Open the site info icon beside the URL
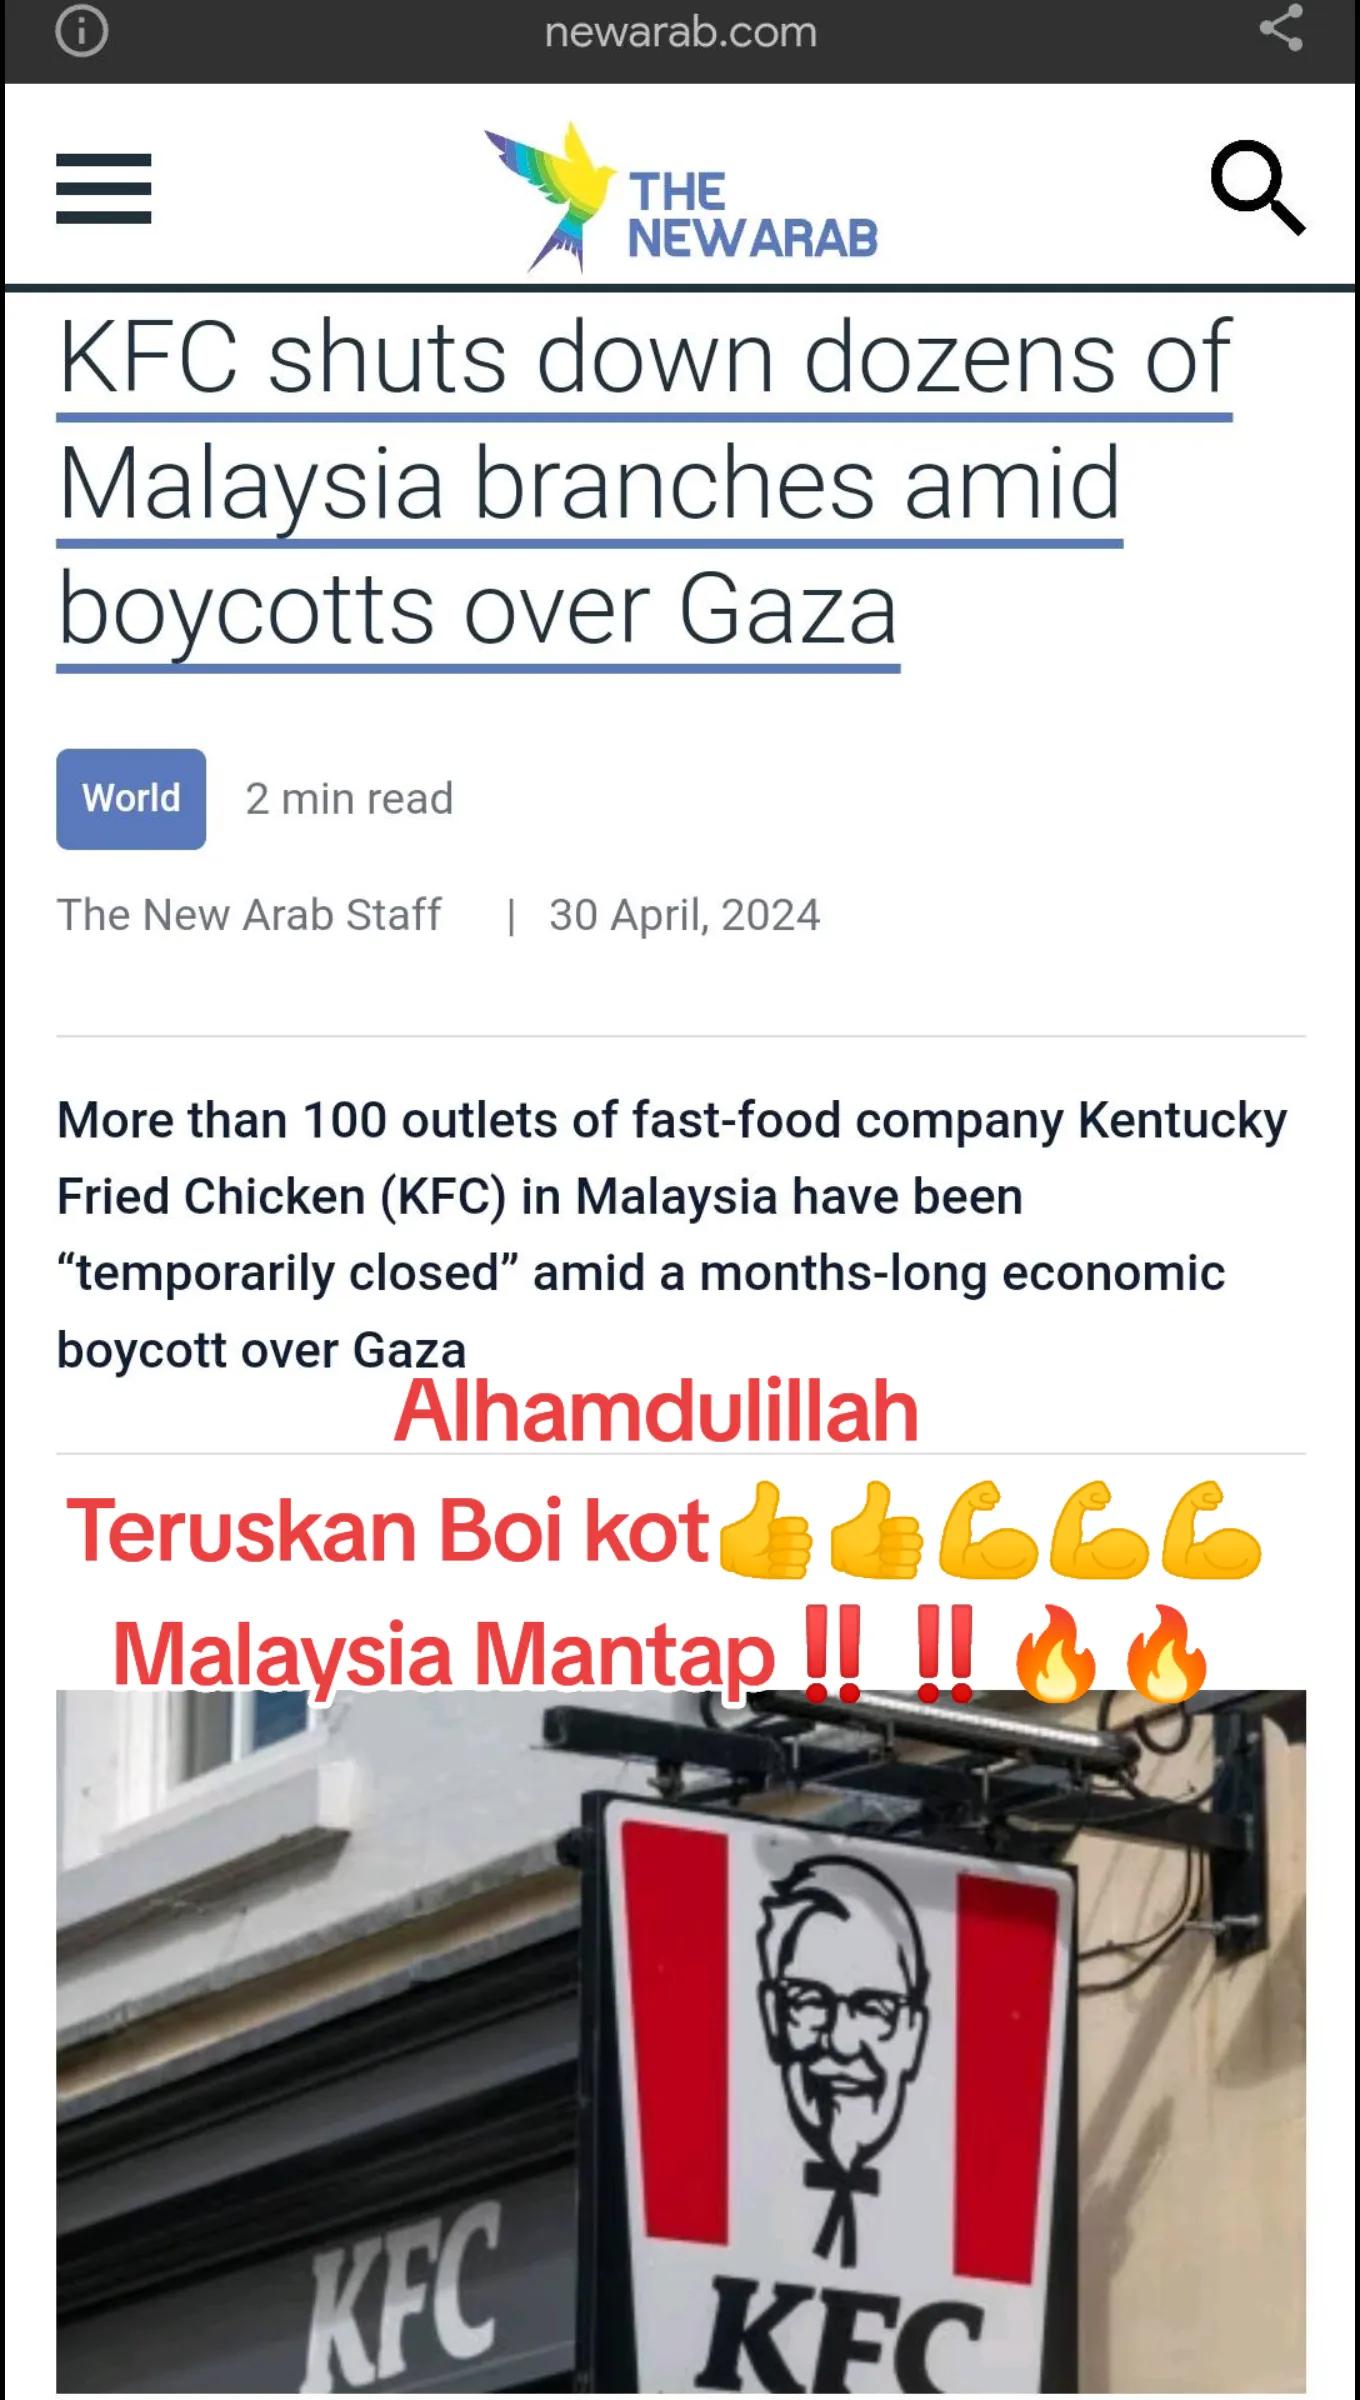1360x2400 pixels. [x=81, y=31]
